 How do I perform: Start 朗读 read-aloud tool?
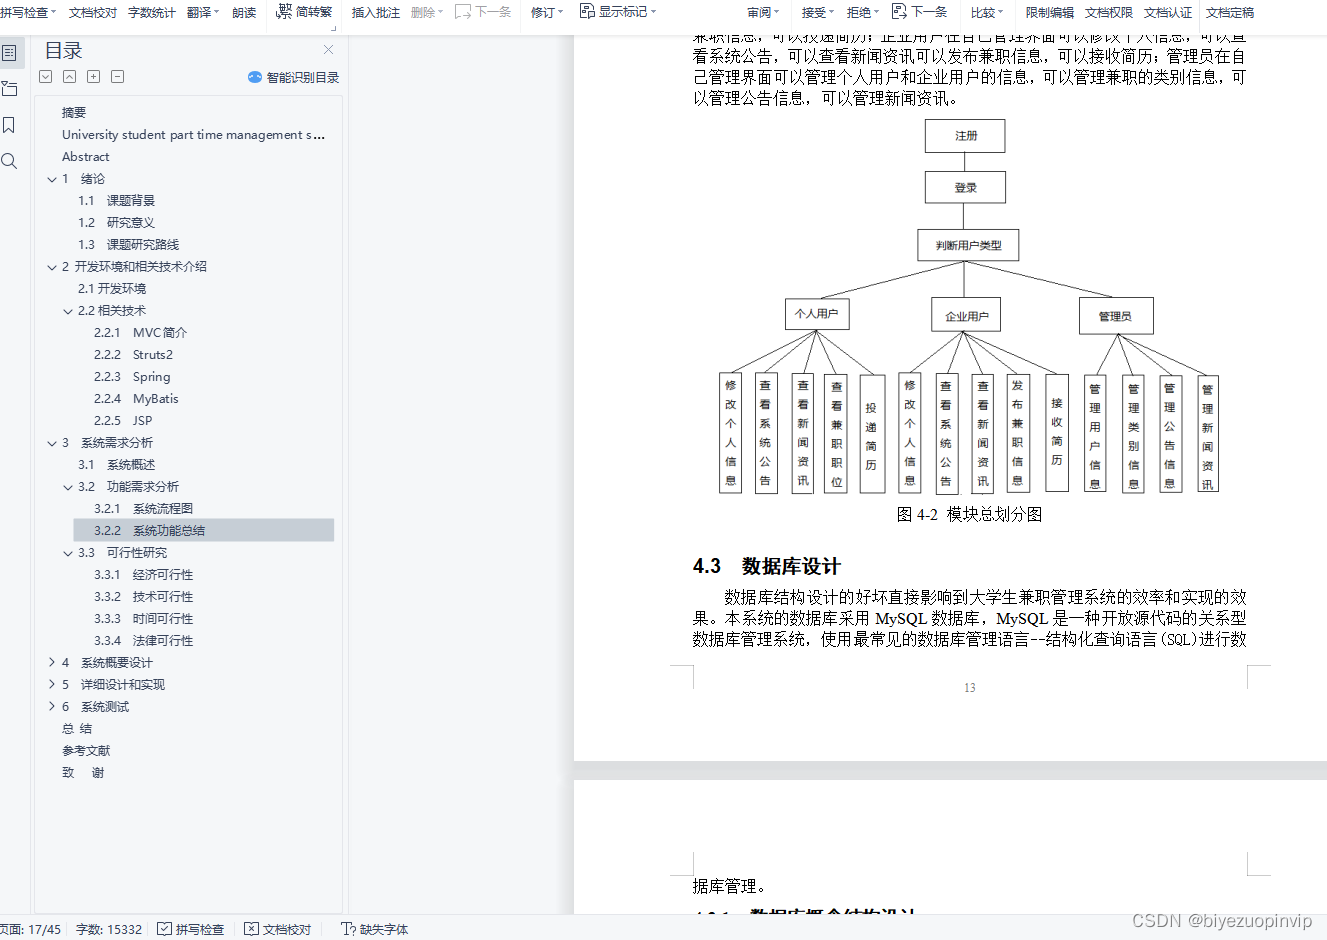click(243, 12)
